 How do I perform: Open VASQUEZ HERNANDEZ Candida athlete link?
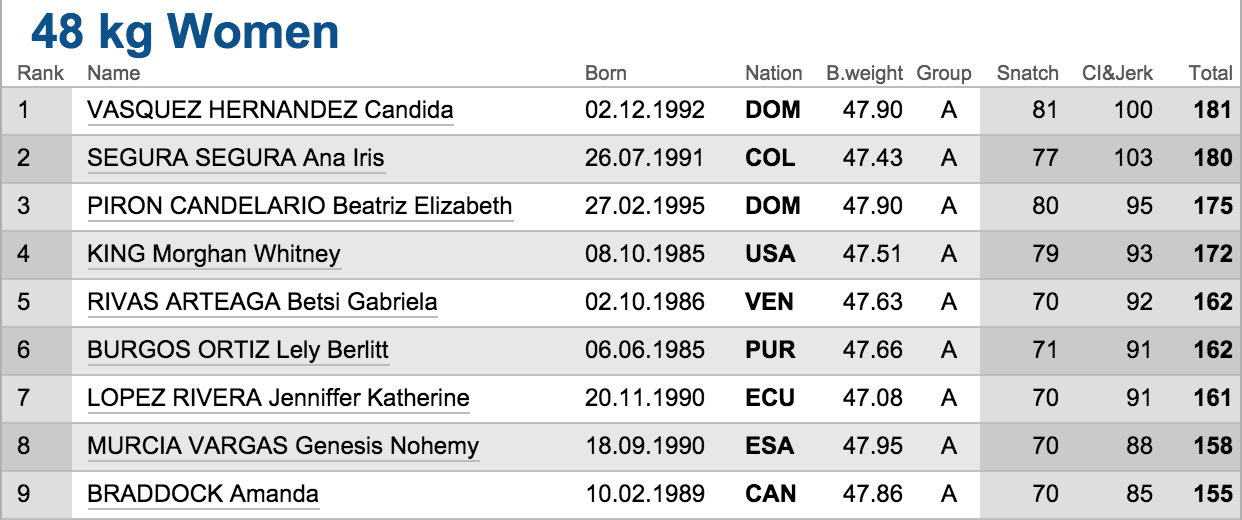point(270,110)
